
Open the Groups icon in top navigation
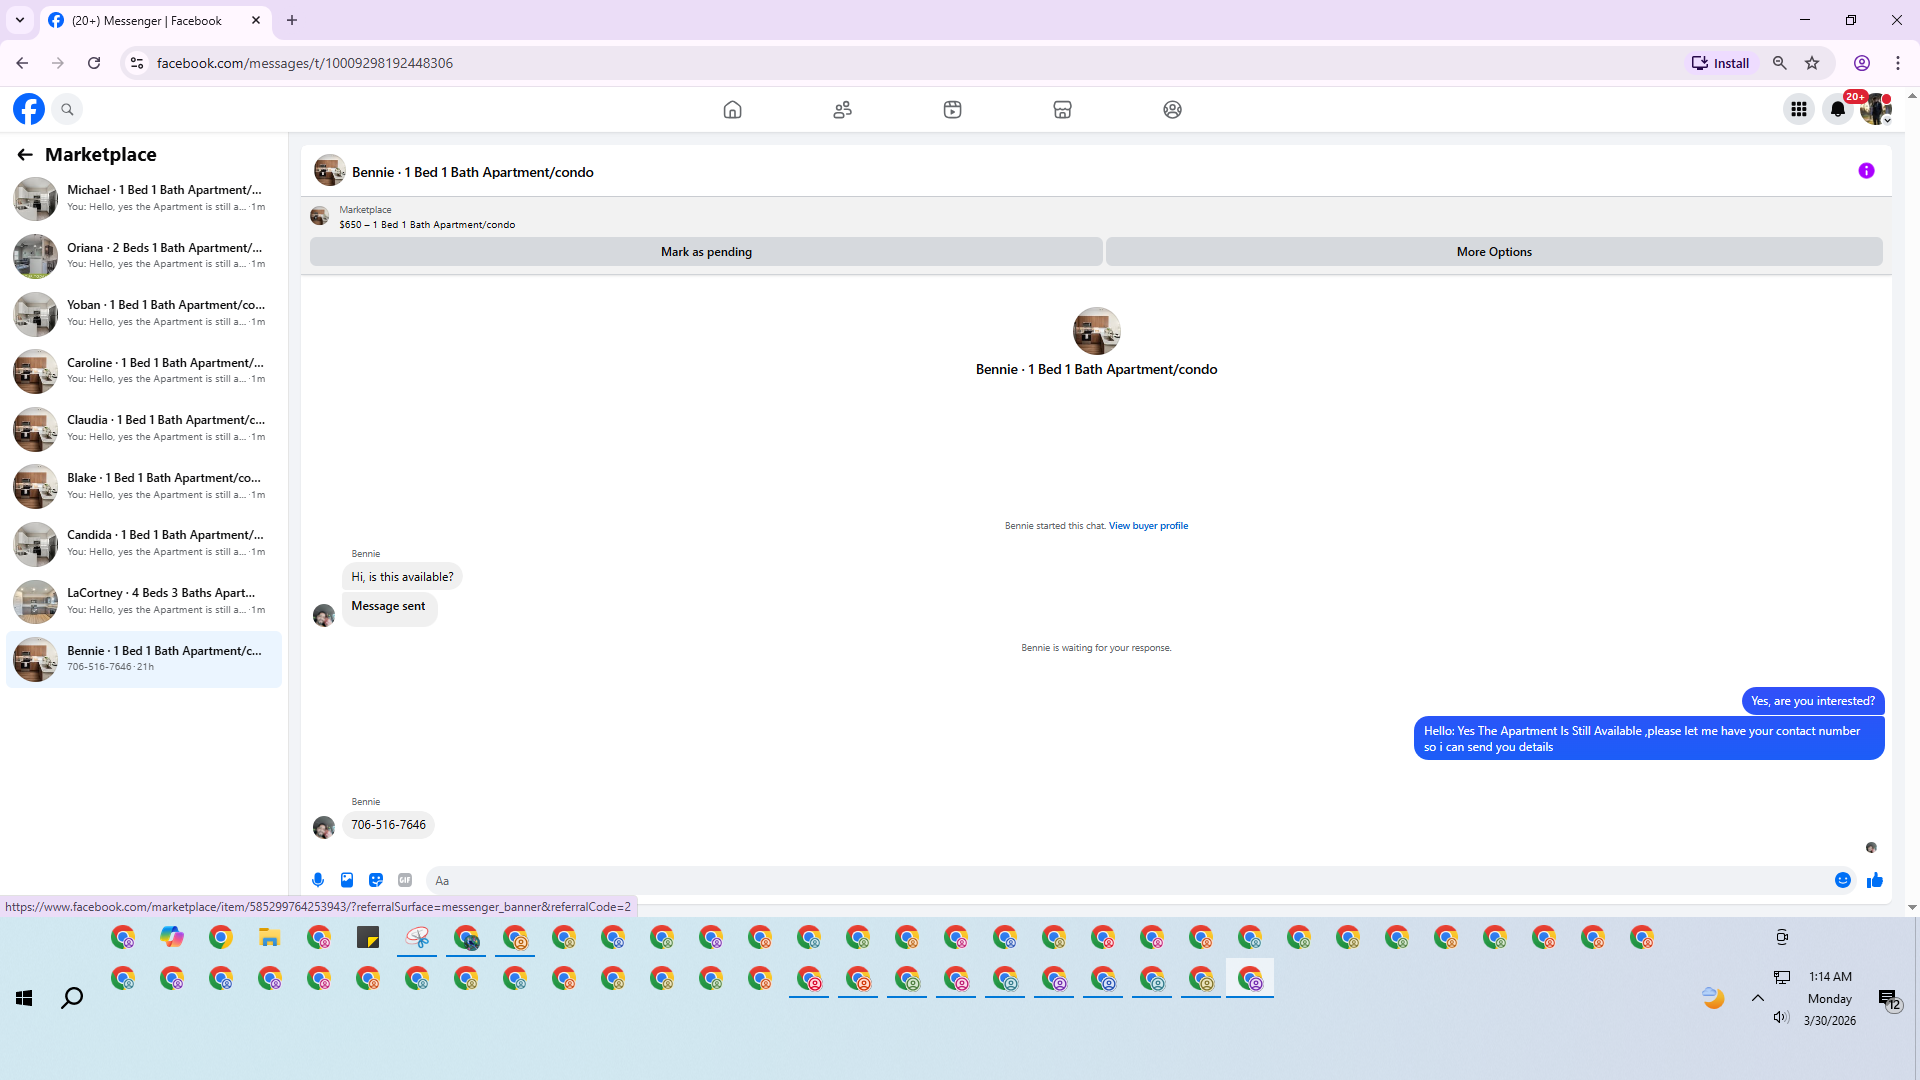(x=1172, y=109)
